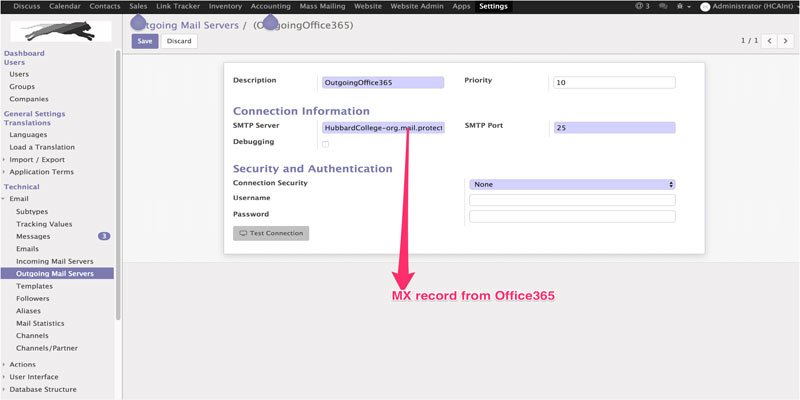Open Load a Translation

coord(42,147)
